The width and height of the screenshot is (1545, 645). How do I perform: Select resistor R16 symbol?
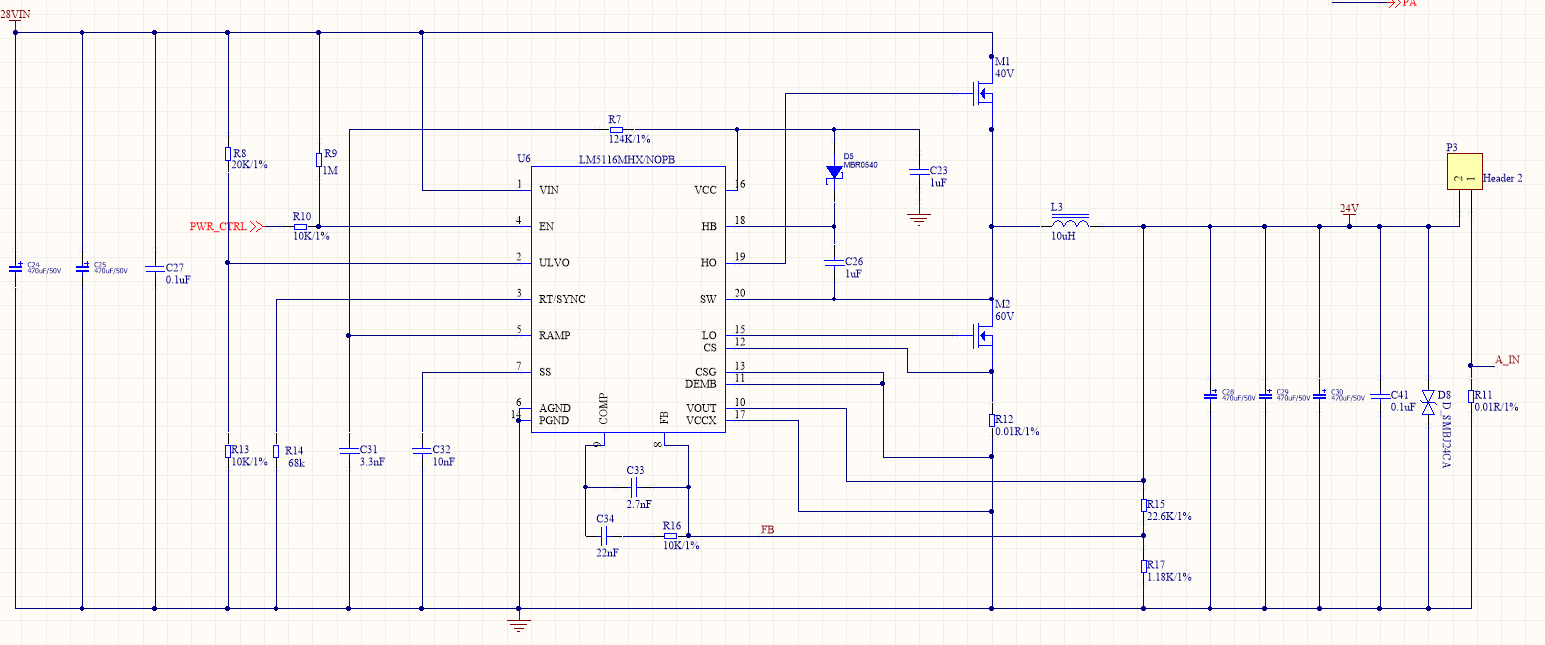pyautogui.click(x=670, y=536)
